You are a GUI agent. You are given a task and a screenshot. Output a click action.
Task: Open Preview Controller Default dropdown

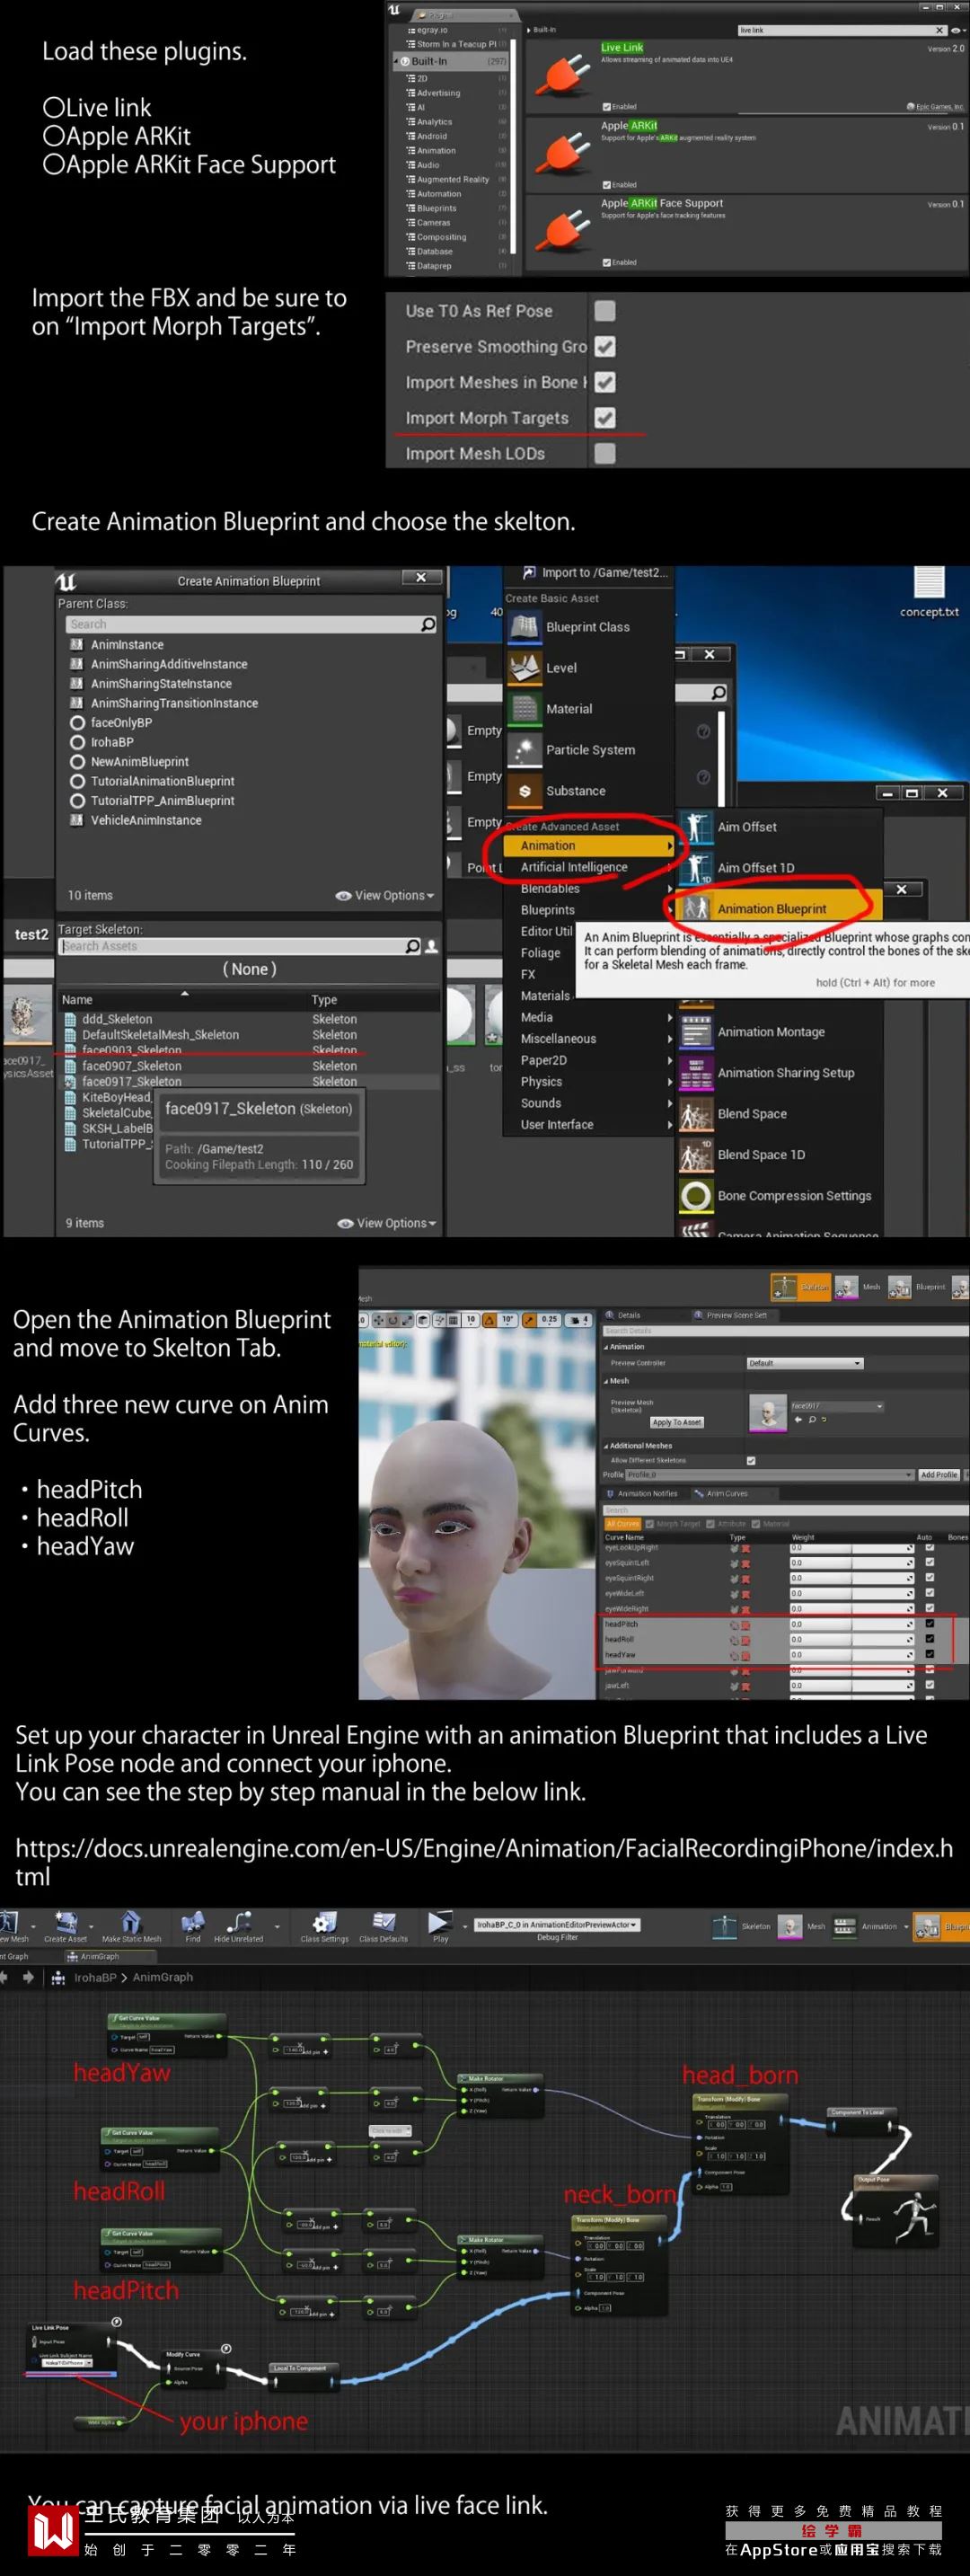[805, 1363]
